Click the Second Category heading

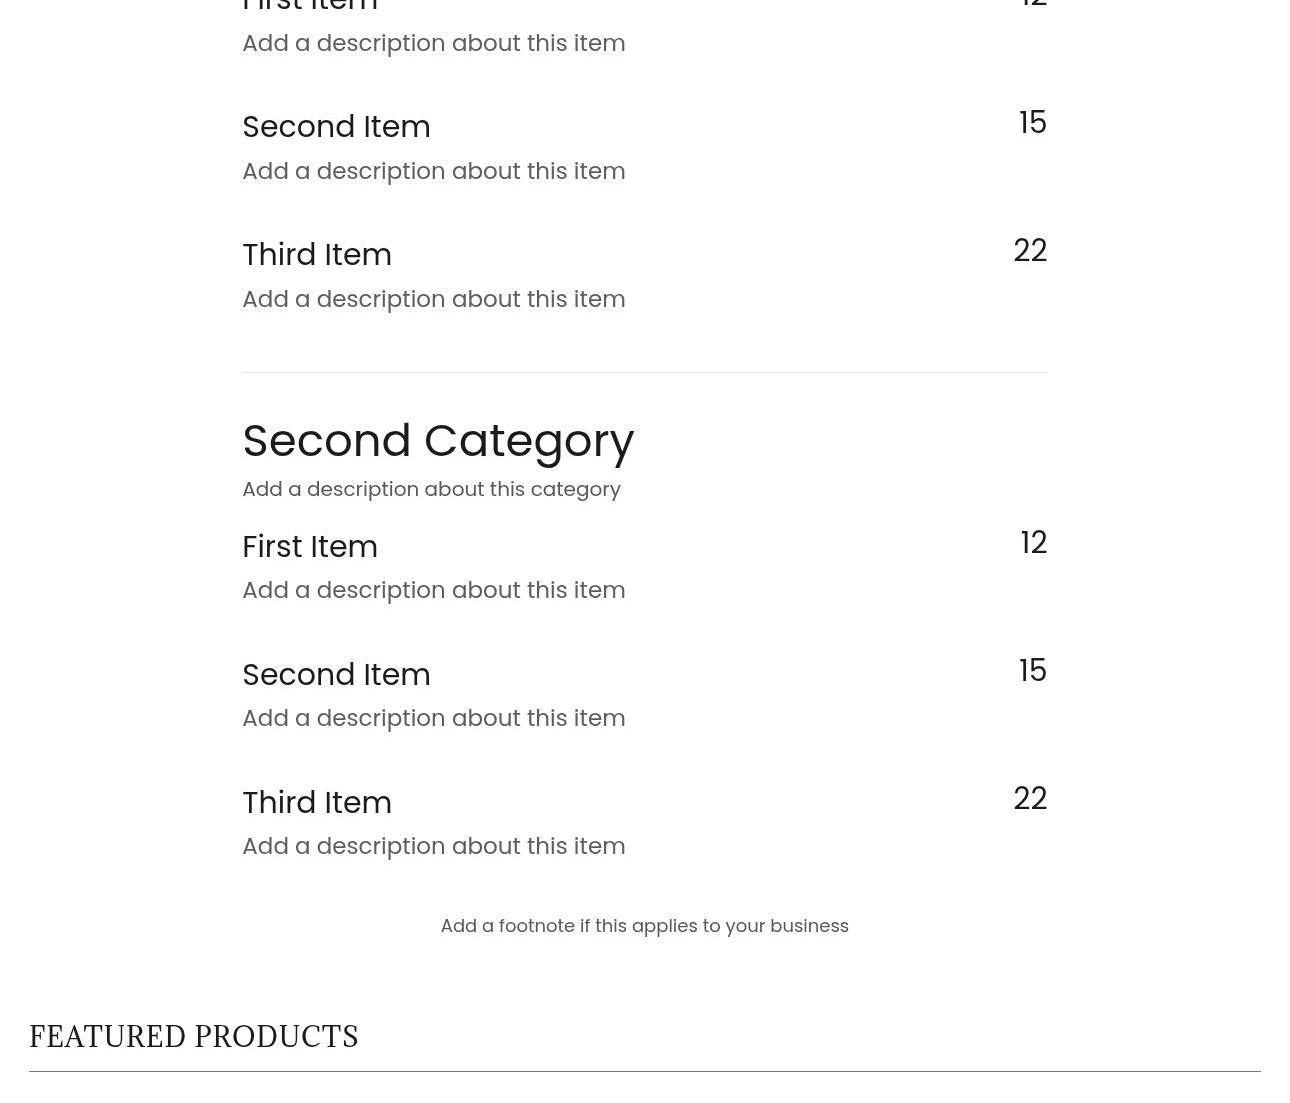click(x=437, y=441)
